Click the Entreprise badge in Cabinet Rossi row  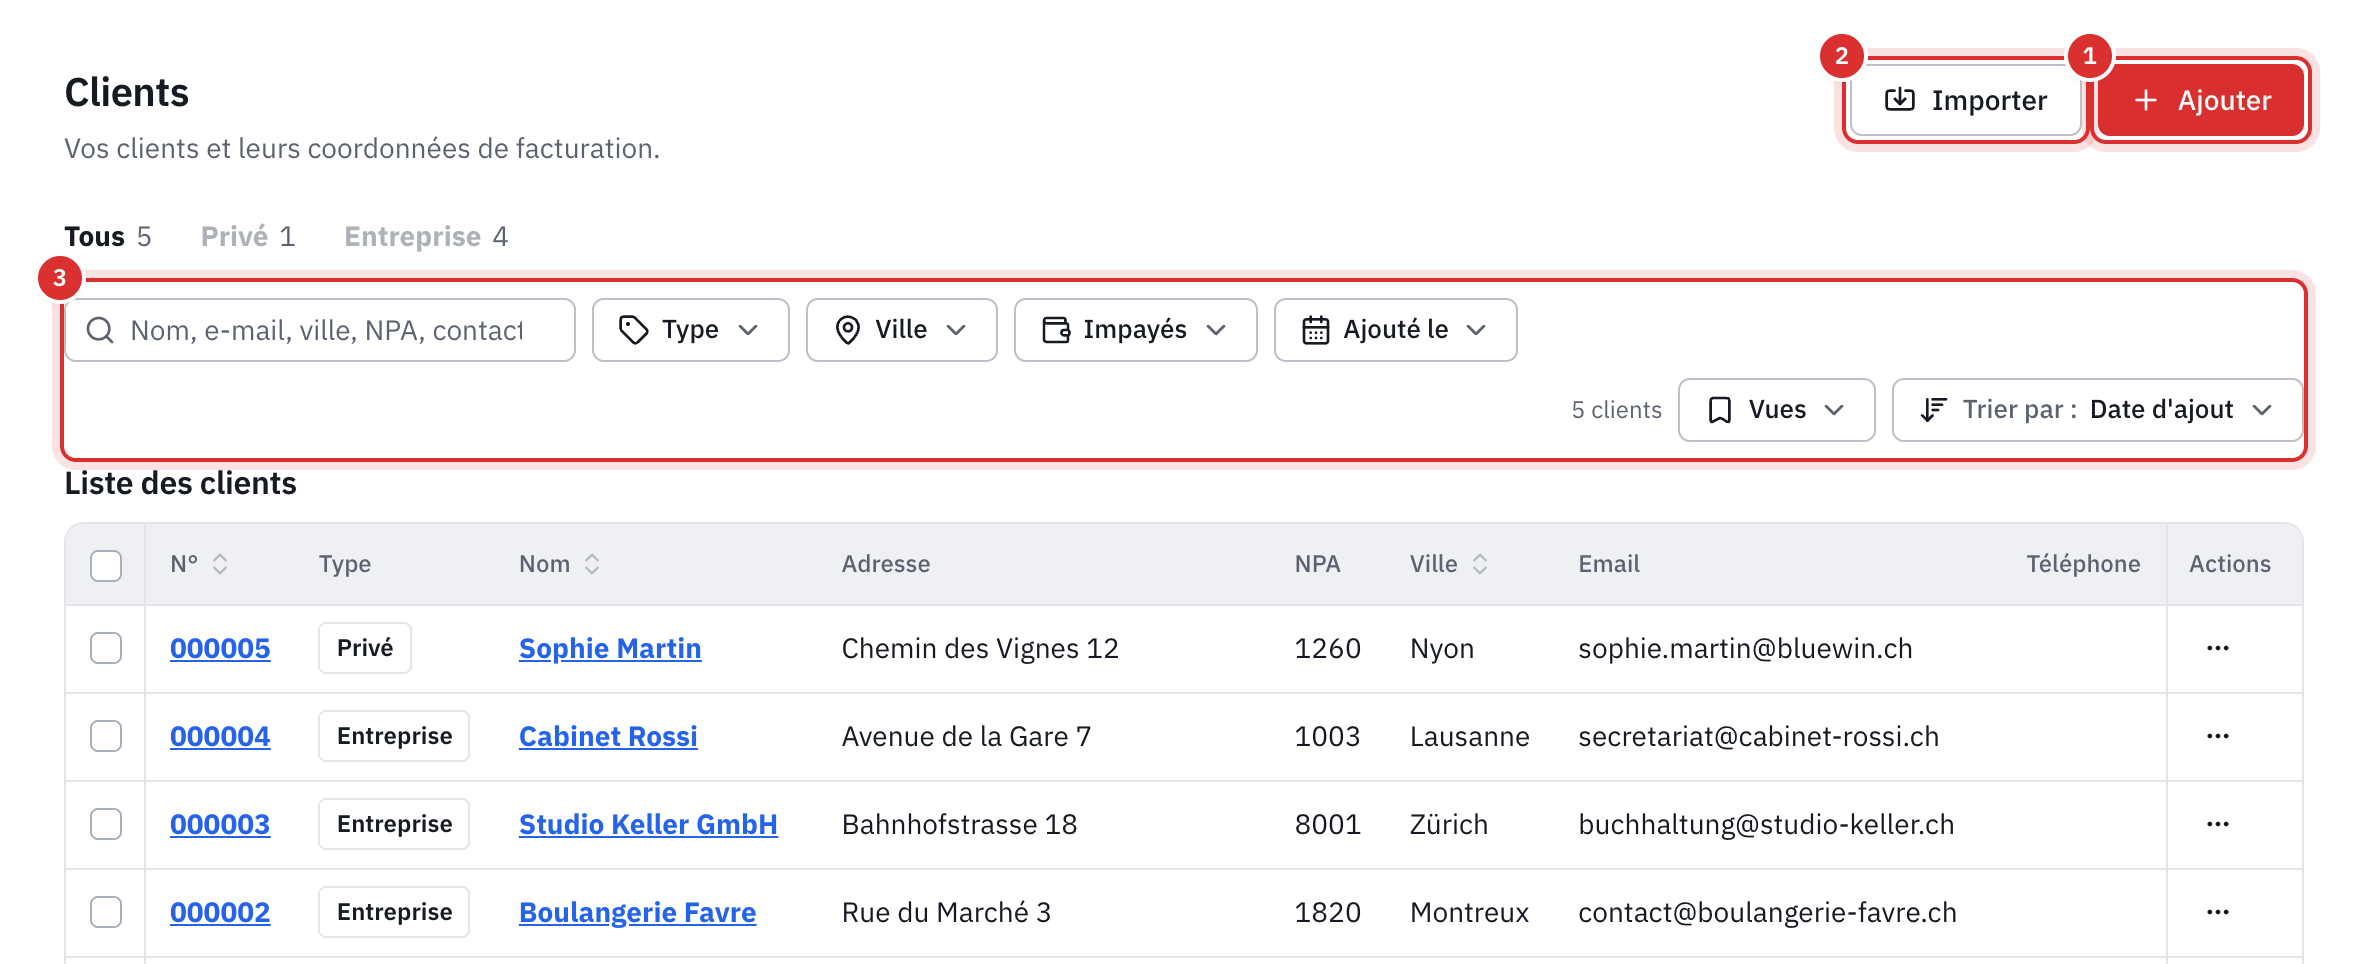point(394,736)
